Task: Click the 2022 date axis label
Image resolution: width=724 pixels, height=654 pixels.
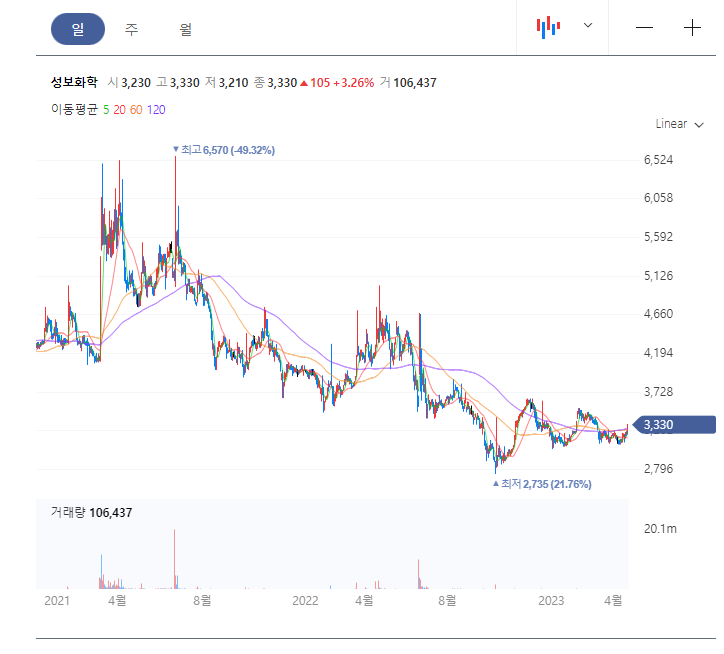Action: click(305, 600)
